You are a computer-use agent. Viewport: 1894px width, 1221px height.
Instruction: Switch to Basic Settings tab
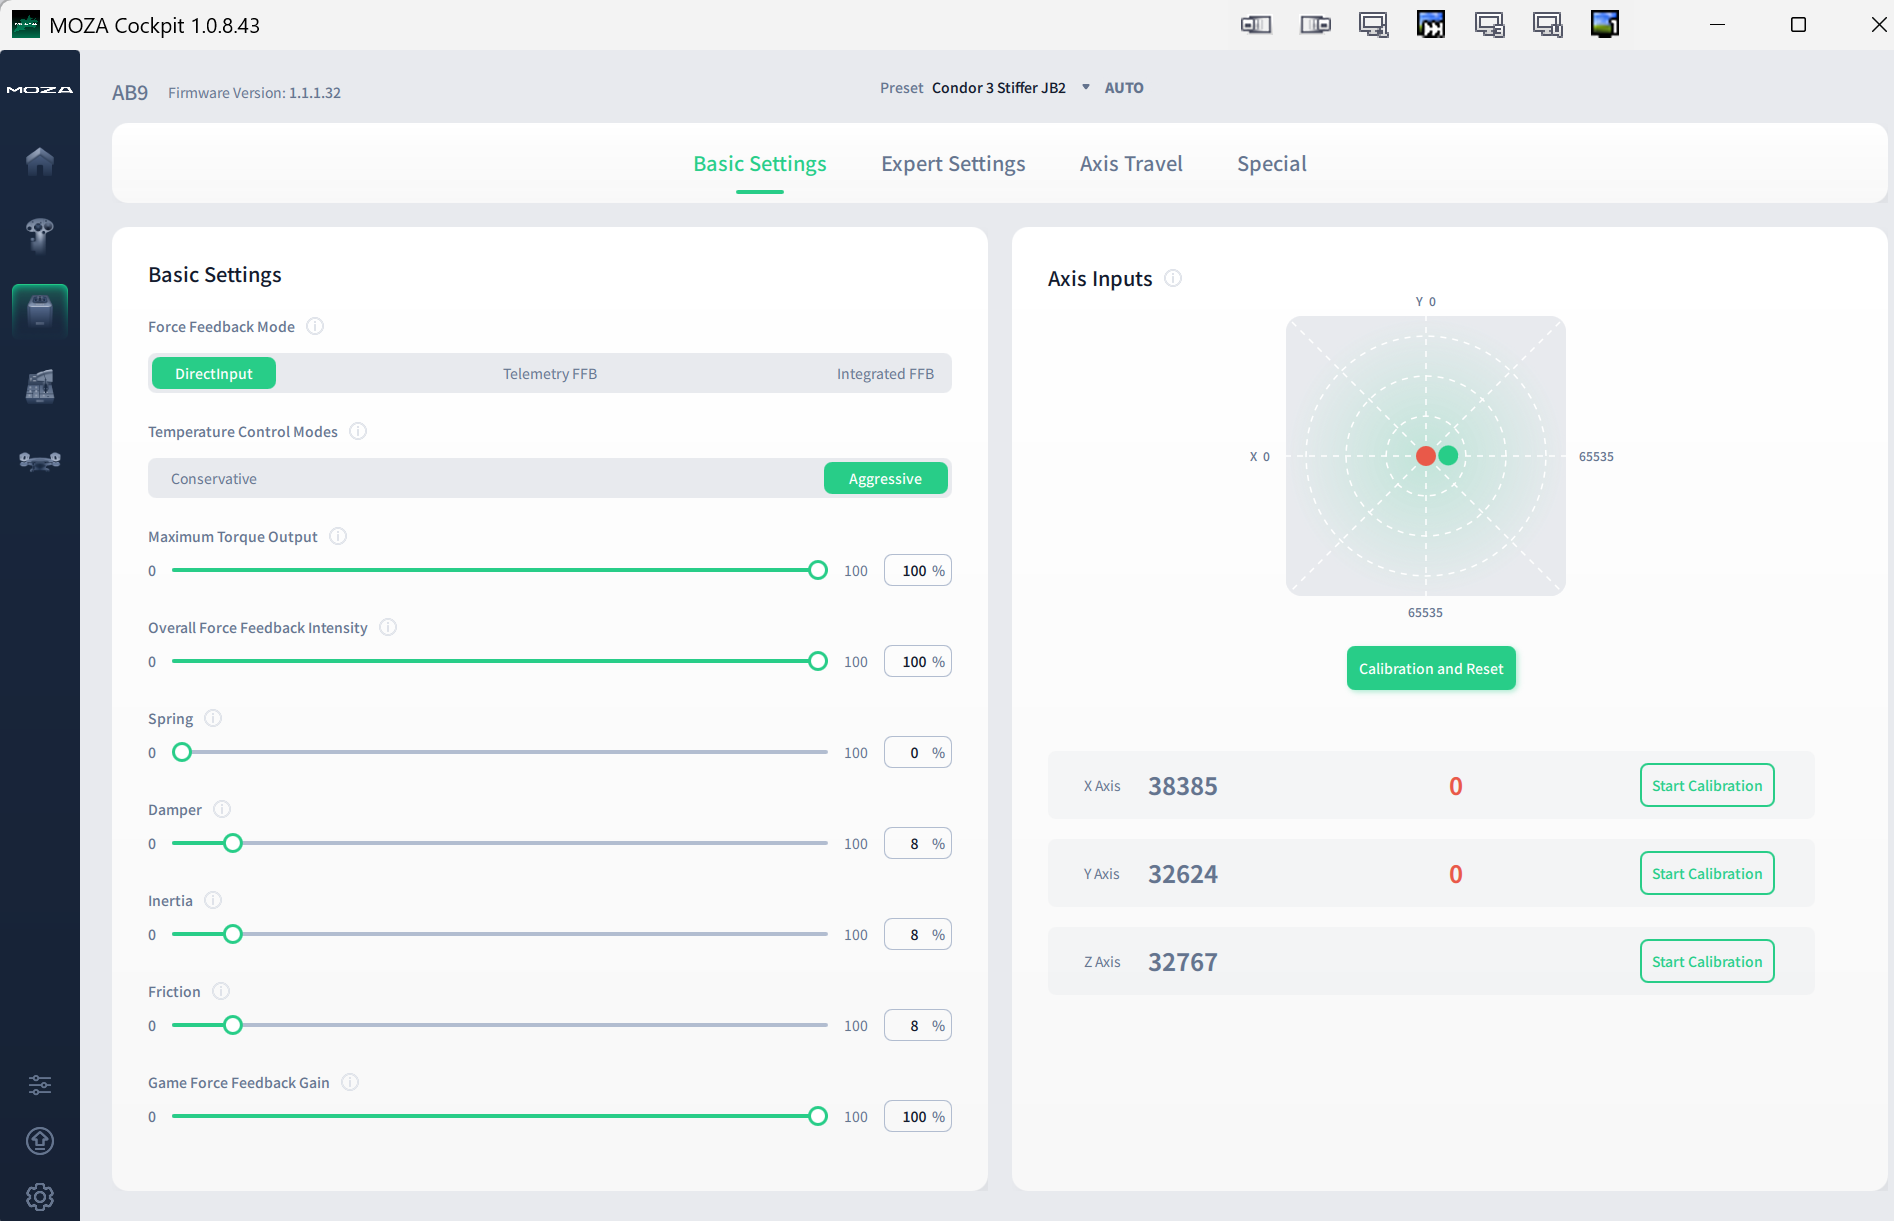pos(760,164)
